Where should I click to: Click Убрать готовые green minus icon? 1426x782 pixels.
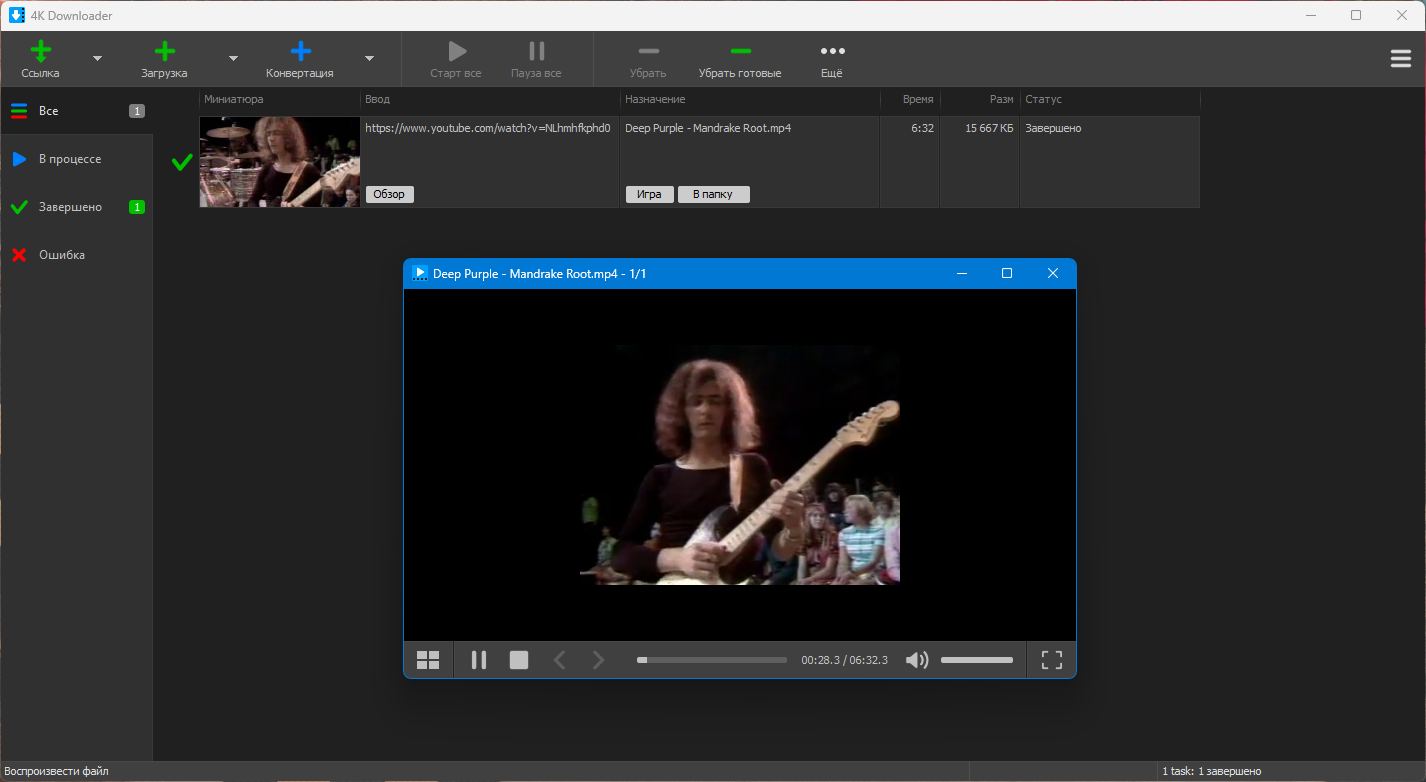(740, 51)
